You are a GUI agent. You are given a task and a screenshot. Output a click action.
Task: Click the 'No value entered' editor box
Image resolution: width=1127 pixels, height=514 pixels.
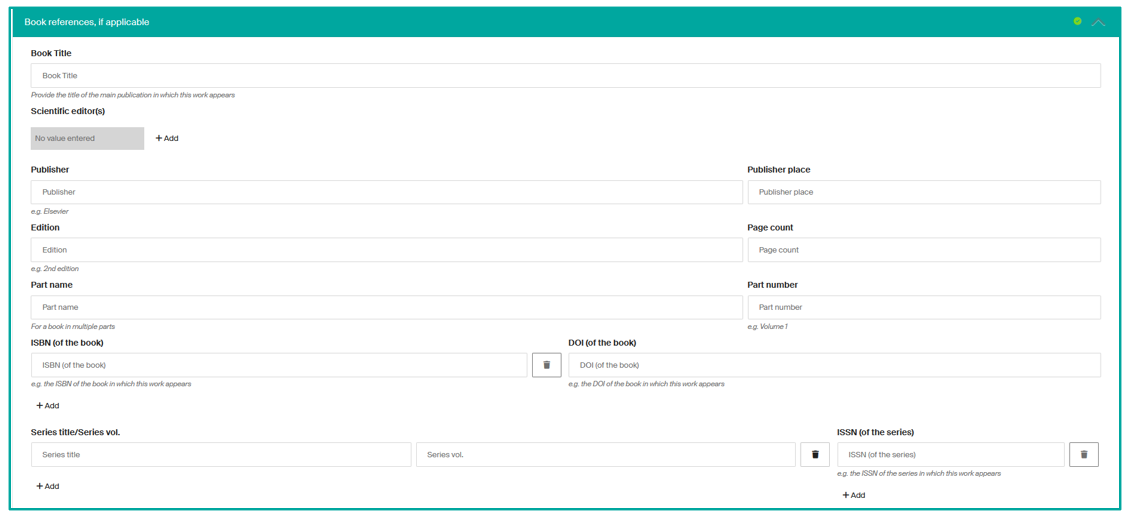tap(87, 138)
